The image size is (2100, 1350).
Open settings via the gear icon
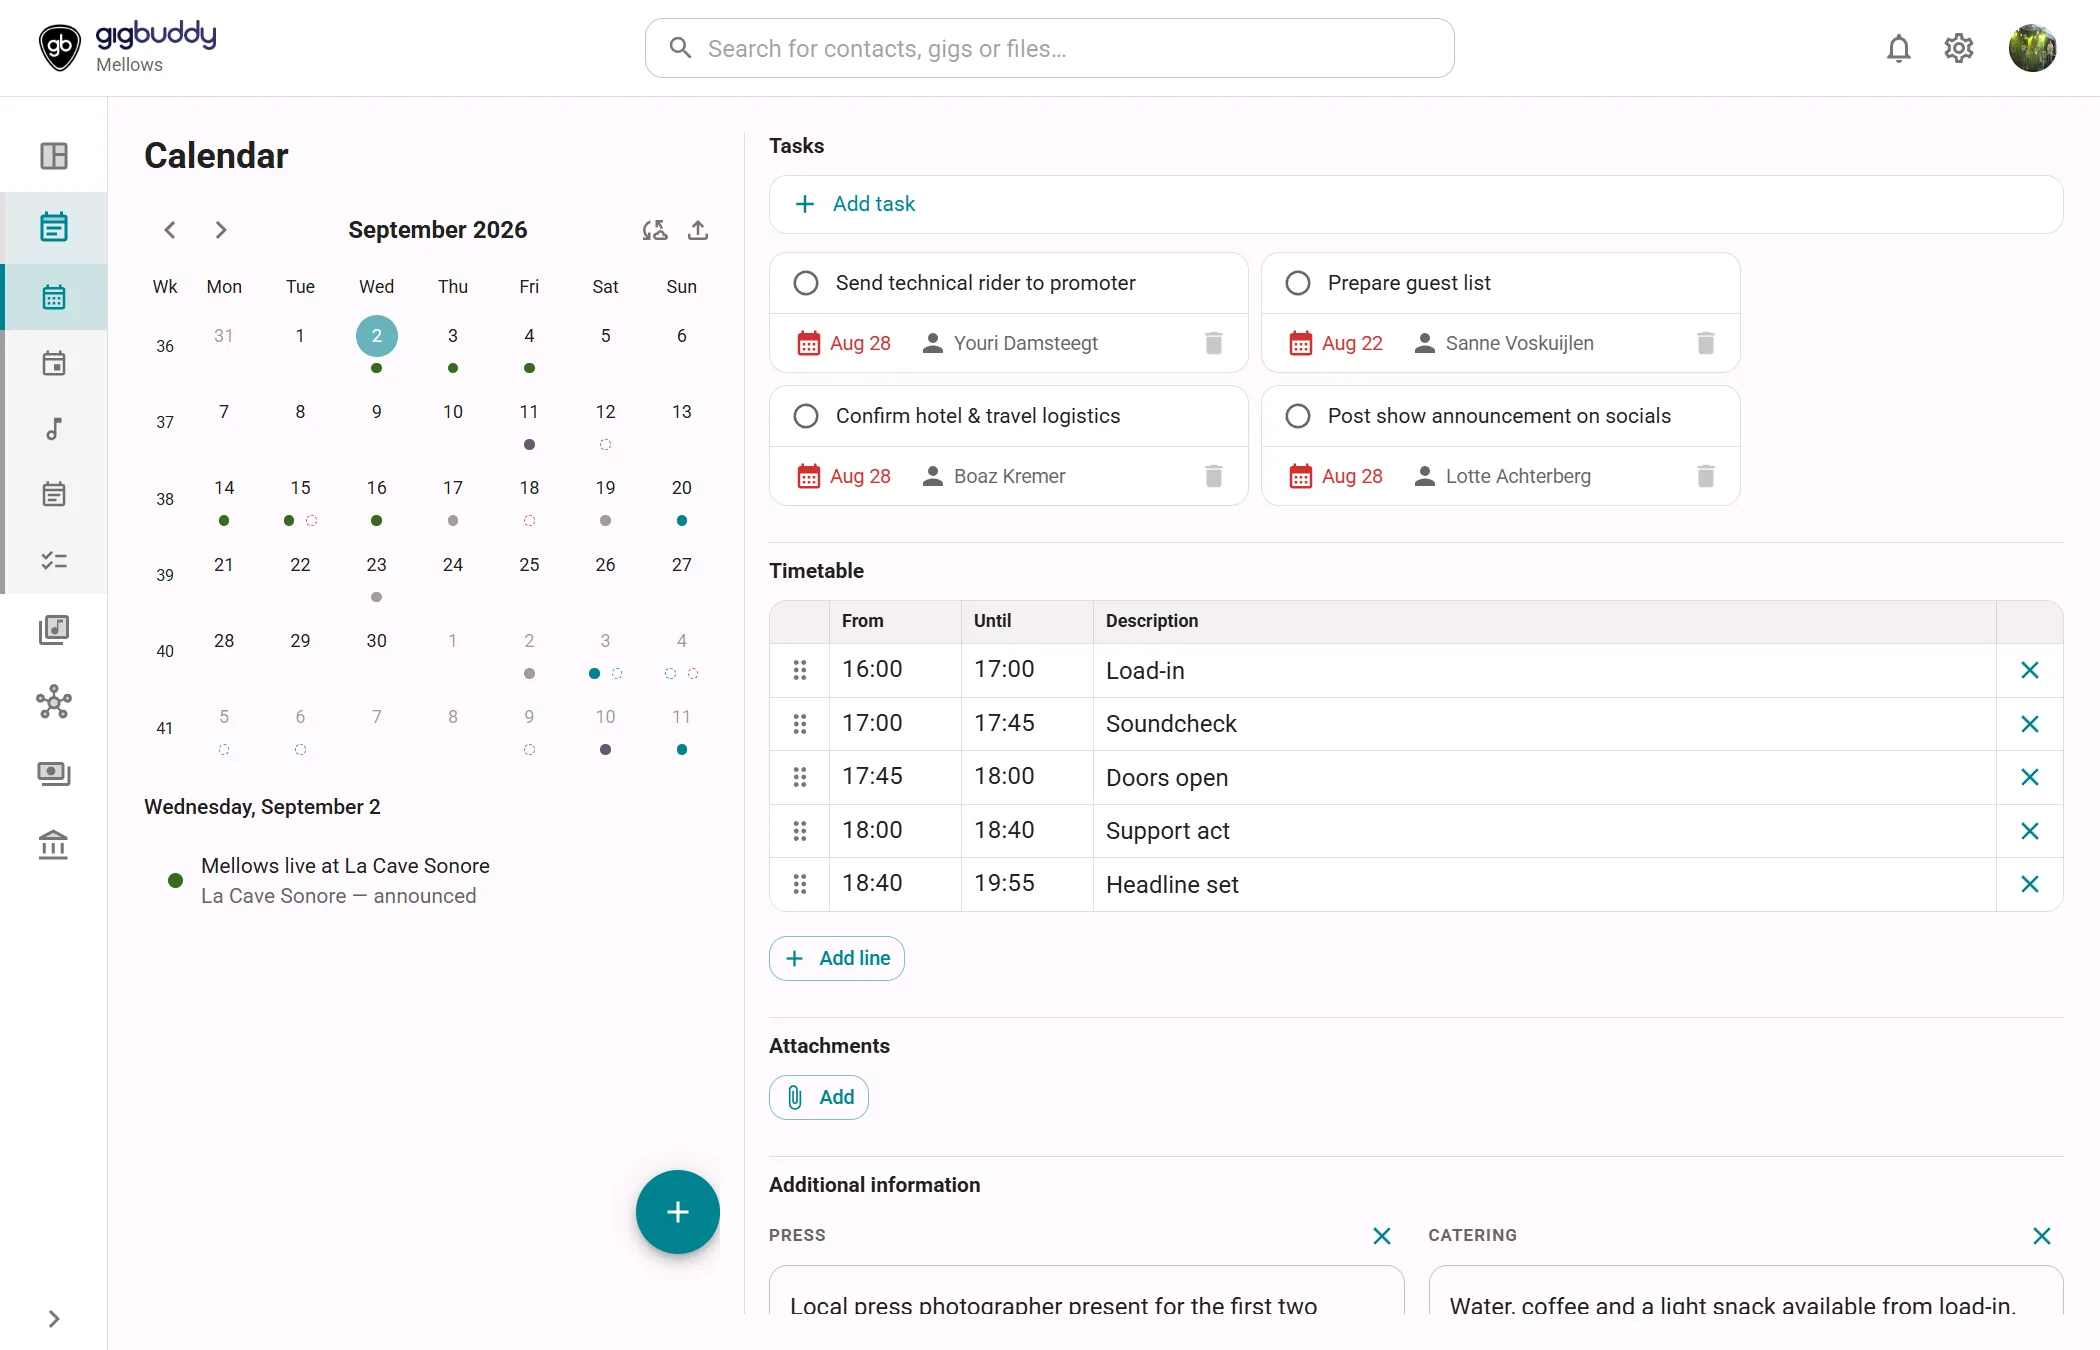(x=1958, y=48)
